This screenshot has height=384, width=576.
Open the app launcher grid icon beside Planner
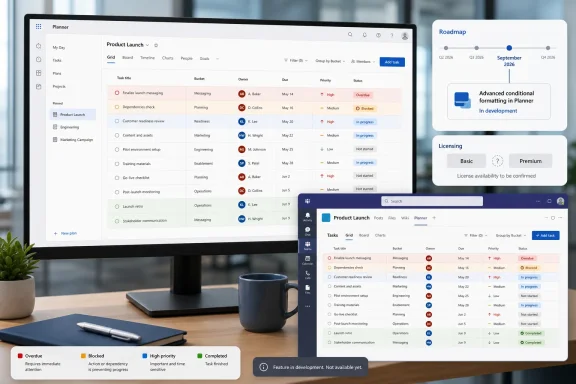tap(39, 26)
